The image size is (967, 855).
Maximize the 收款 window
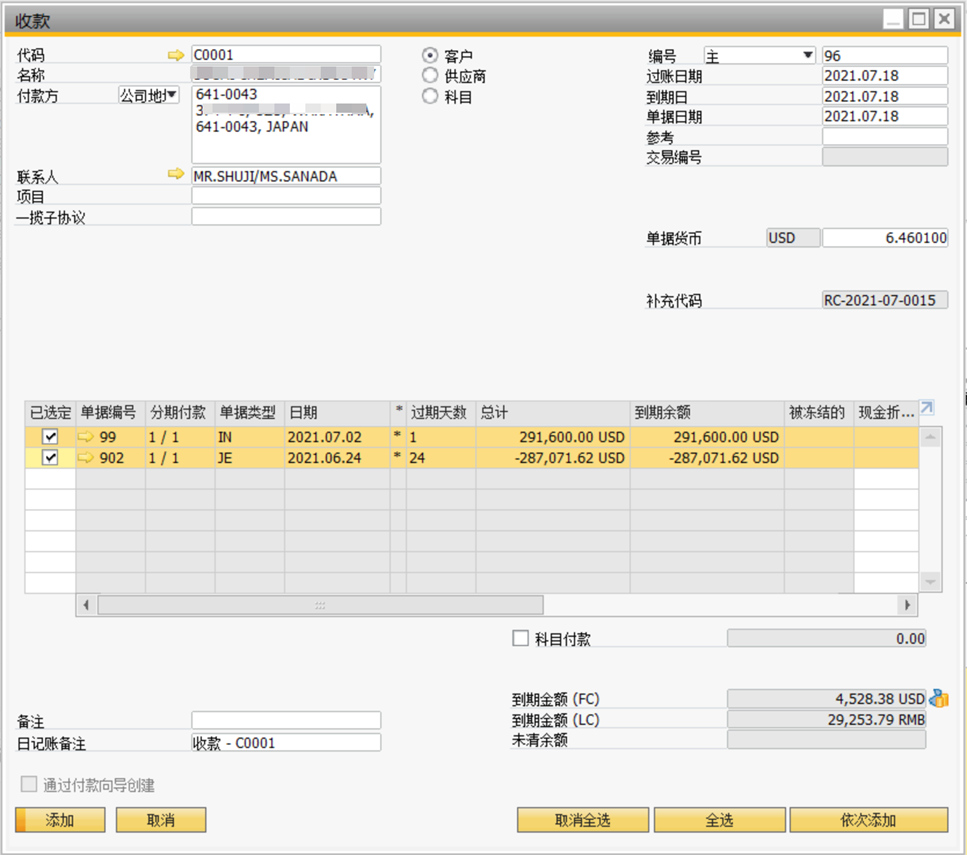pyautogui.click(x=919, y=19)
